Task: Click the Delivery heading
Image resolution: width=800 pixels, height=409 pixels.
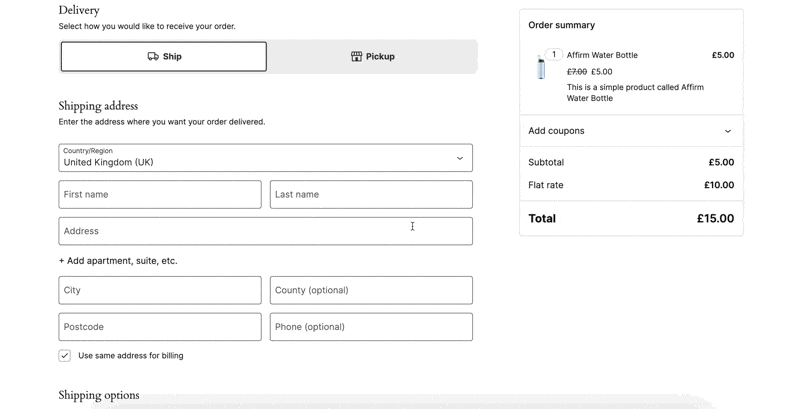Action: 79,10
